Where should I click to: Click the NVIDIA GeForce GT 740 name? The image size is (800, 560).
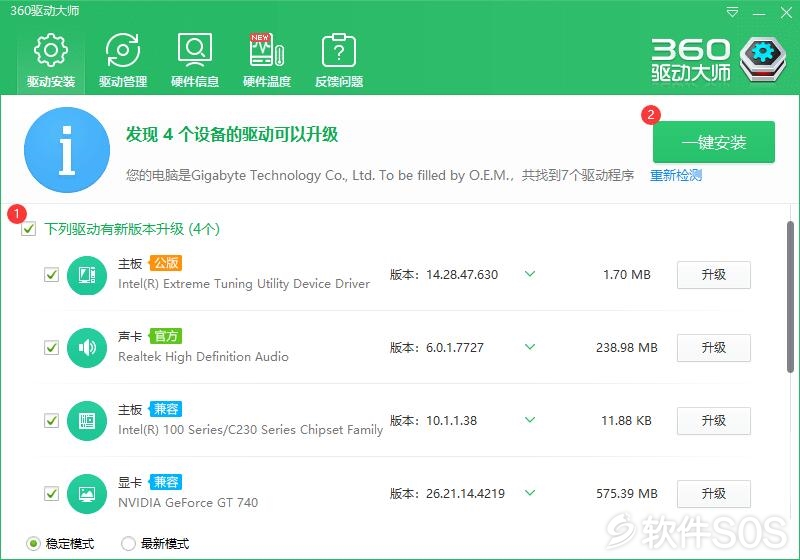188,503
